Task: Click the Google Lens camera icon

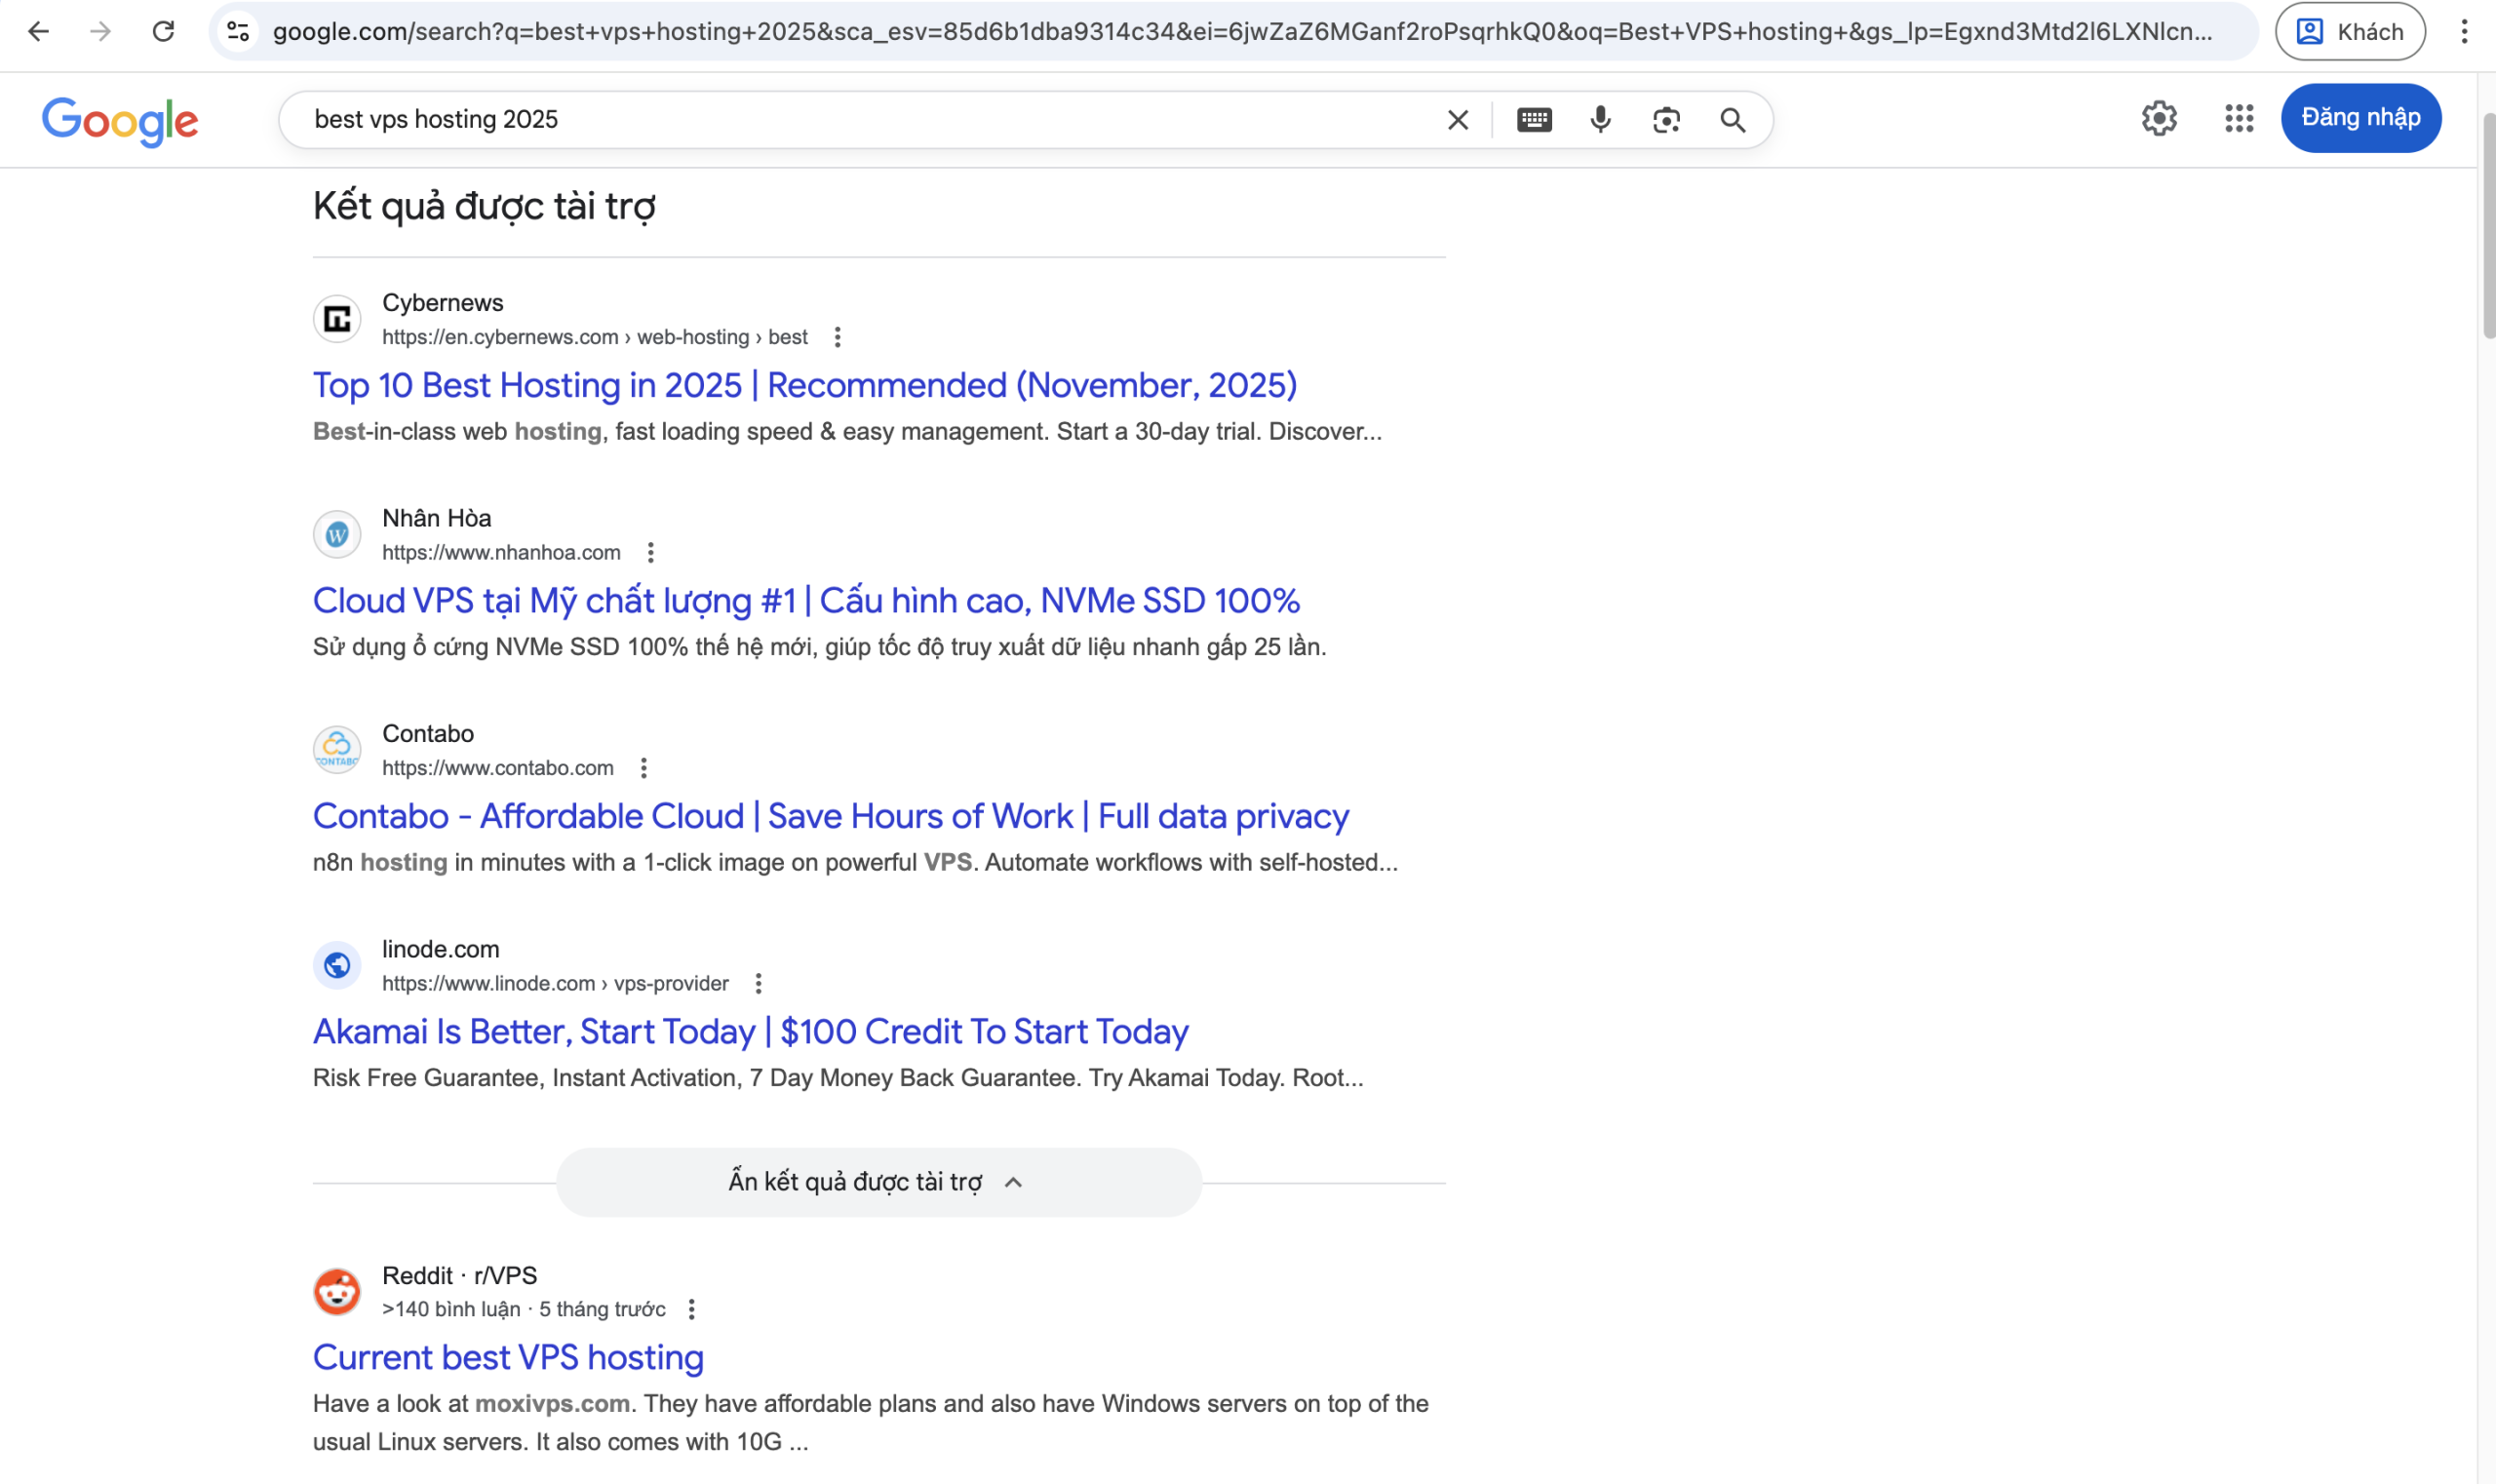Action: (1664, 119)
